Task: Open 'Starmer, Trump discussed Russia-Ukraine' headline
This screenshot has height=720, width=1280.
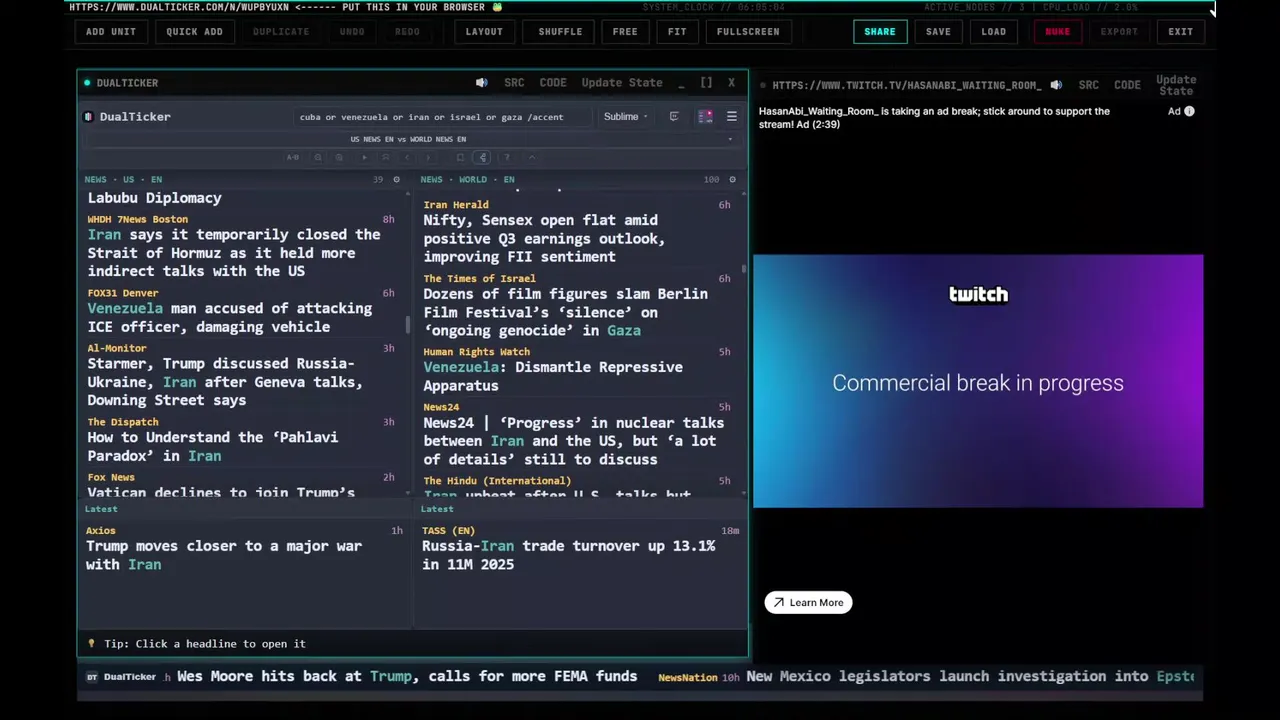Action: point(225,382)
